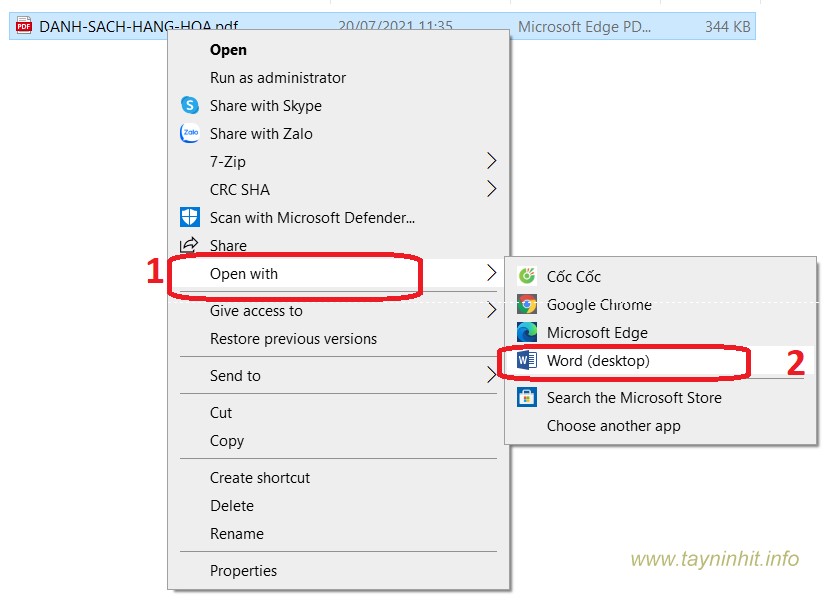Pick Rename from the context menu
The width and height of the screenshot is (826, 605).
click(x=236, y=533)
